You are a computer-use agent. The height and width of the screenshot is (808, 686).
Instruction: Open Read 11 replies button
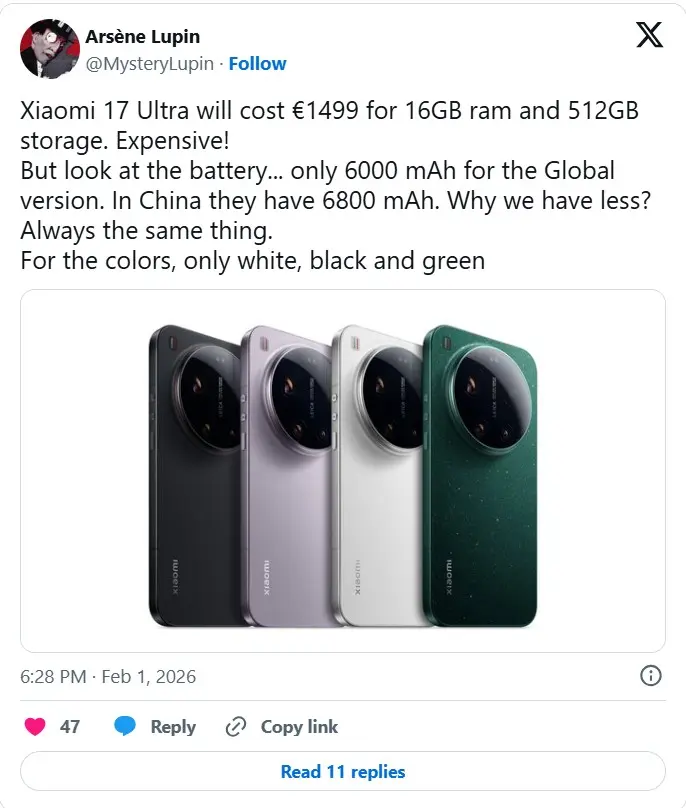tap(343, 771)
